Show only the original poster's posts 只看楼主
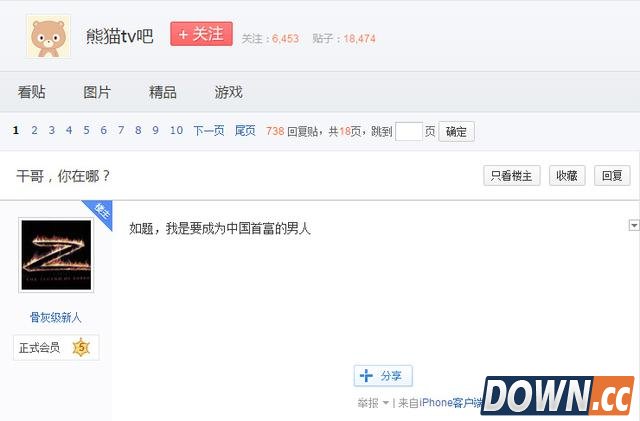This screenshot has width=640, height=421. point(512,176)
